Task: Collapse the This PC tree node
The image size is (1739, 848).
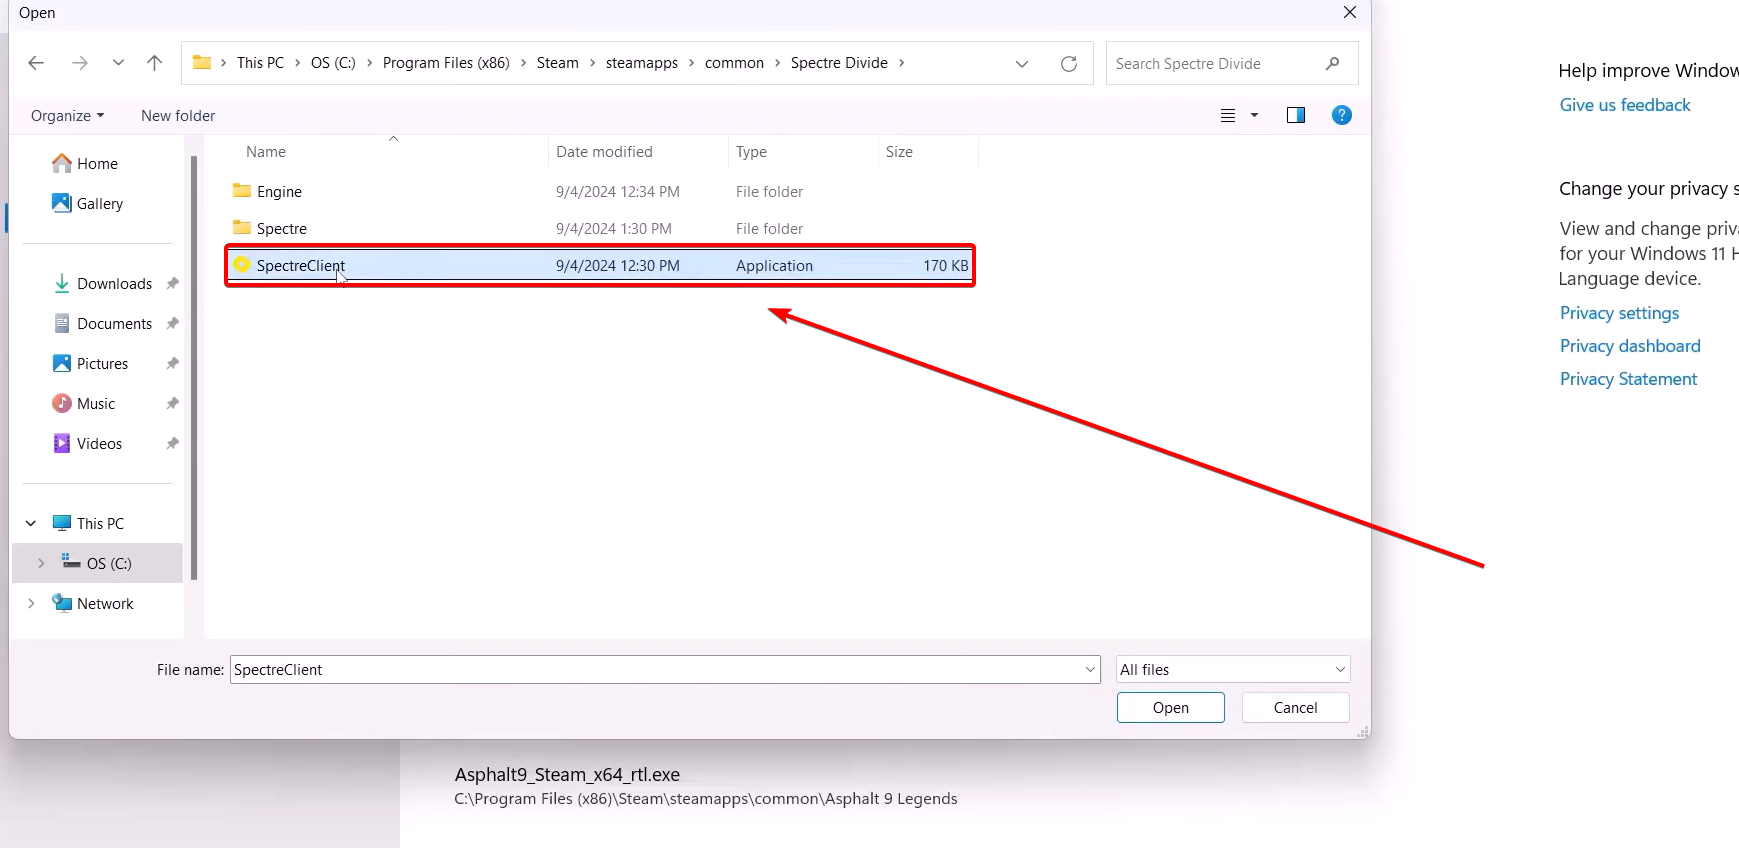Action: pos(31,523)
